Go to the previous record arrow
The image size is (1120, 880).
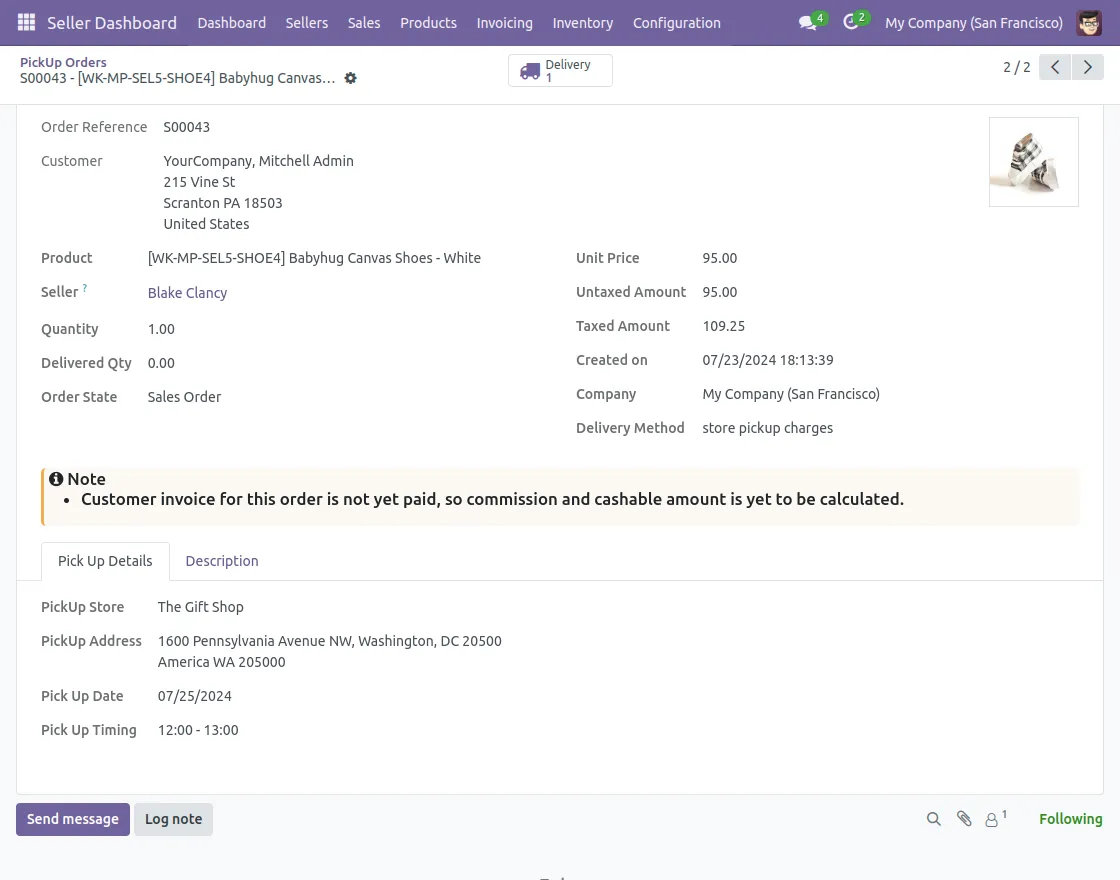[1055, 68]
